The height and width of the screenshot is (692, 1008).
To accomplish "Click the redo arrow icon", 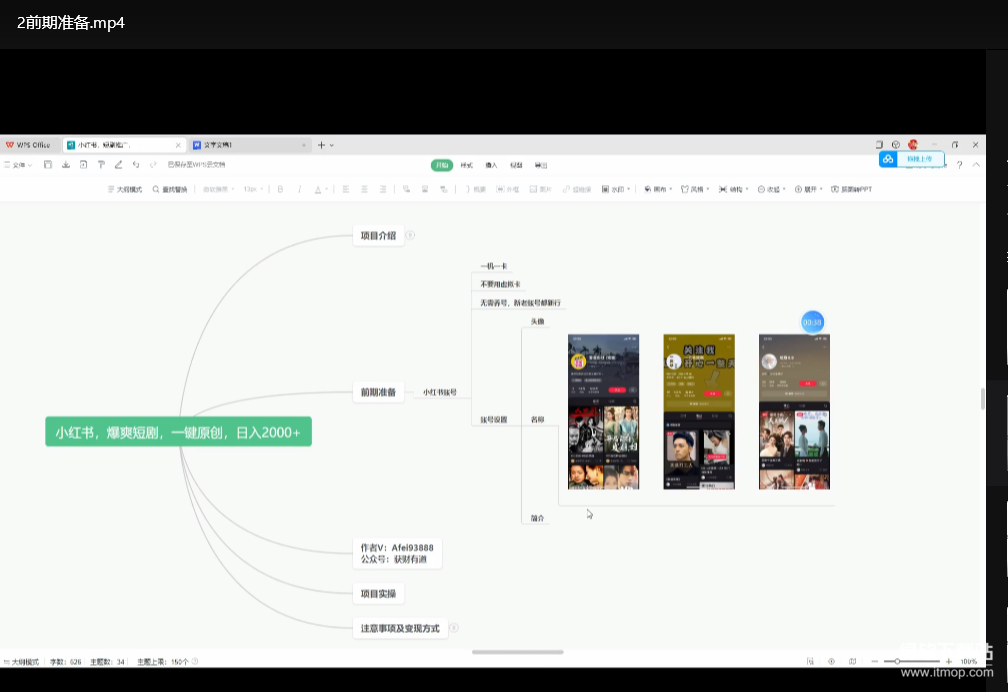I will 153,165.
